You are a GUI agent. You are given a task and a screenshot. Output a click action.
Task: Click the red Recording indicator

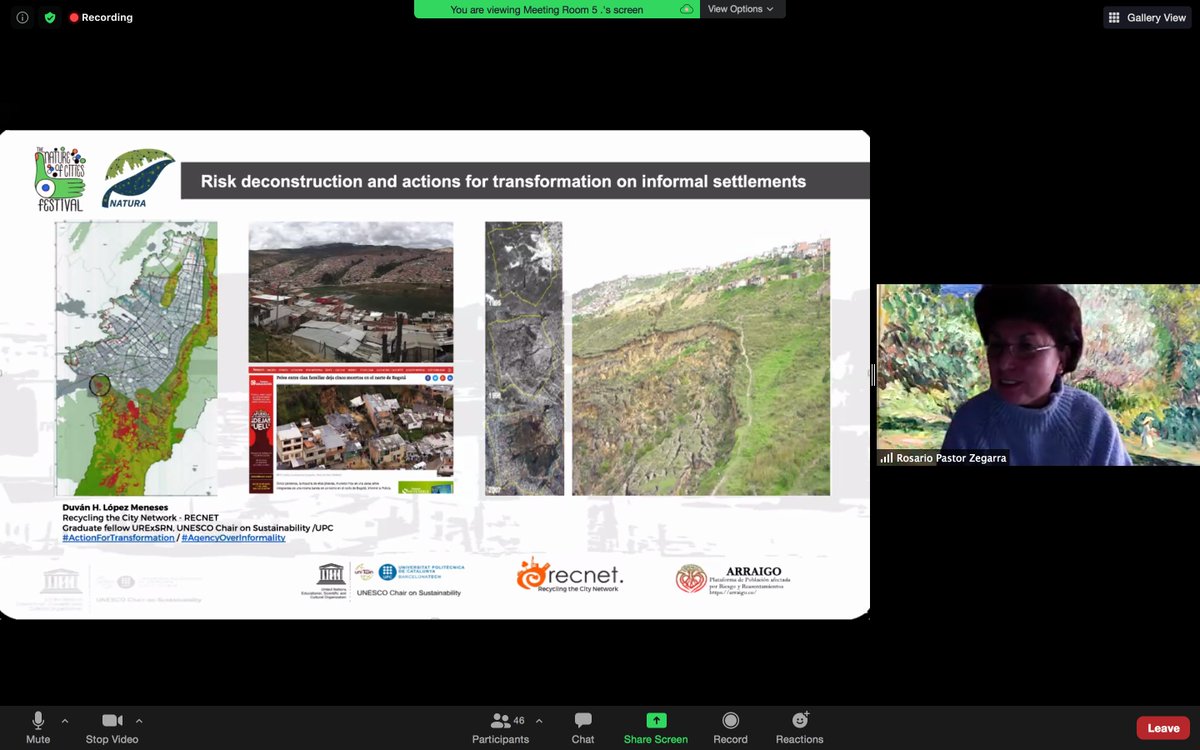[101, 17]
